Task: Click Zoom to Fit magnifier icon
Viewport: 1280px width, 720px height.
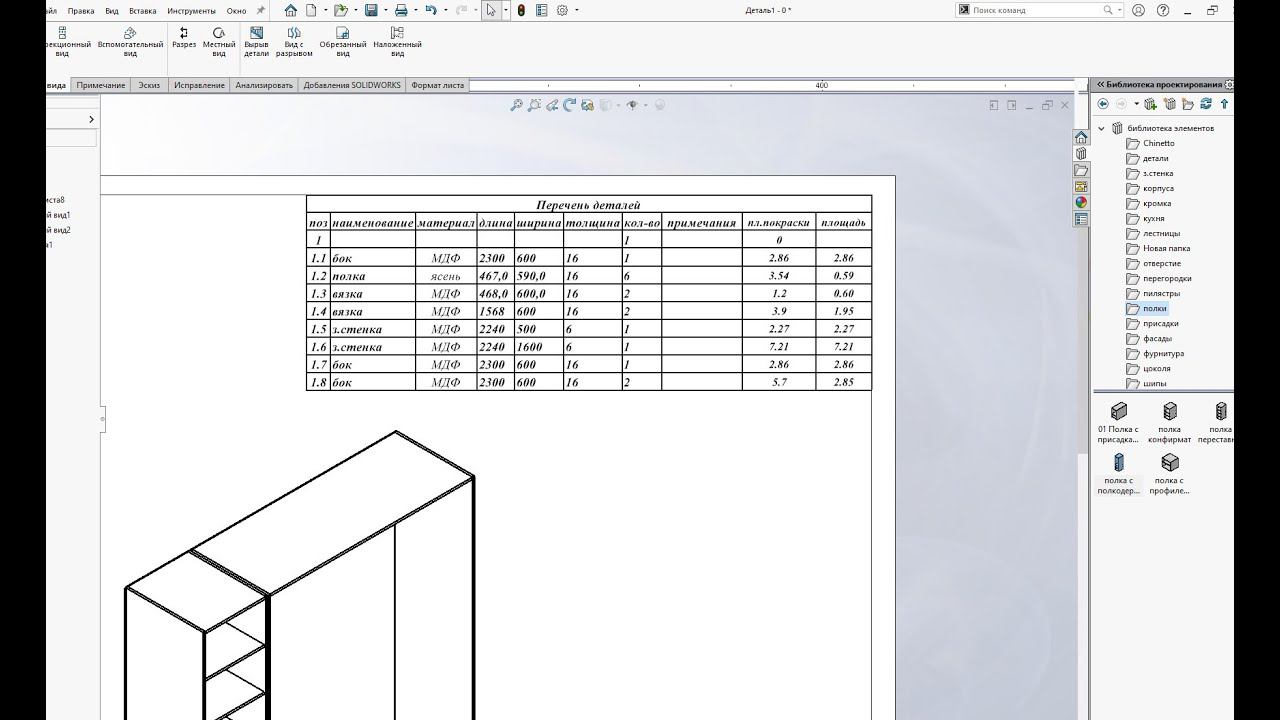Action: pos(516,105)
